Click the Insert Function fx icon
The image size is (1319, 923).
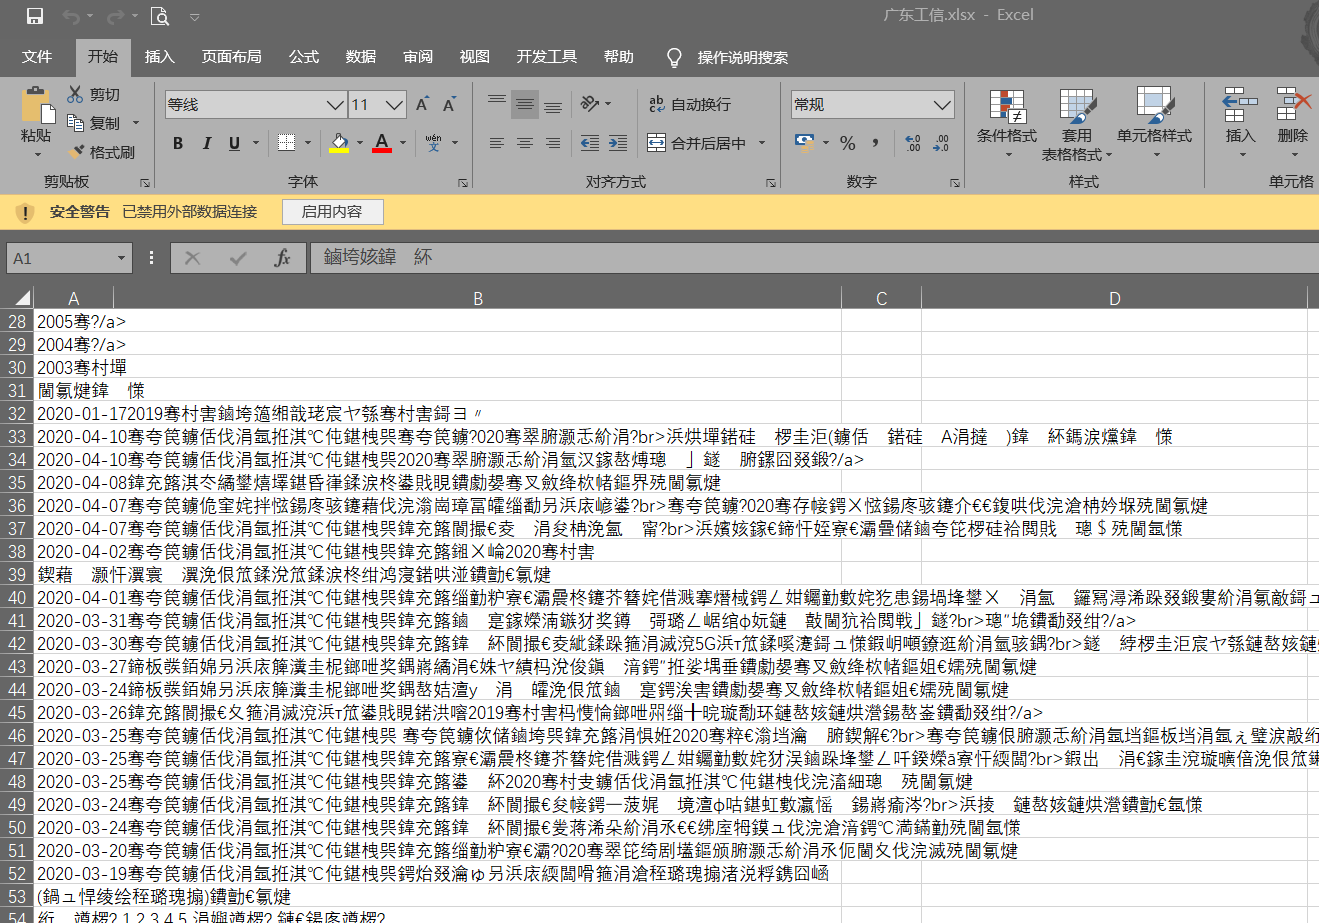tap(282, 258)
